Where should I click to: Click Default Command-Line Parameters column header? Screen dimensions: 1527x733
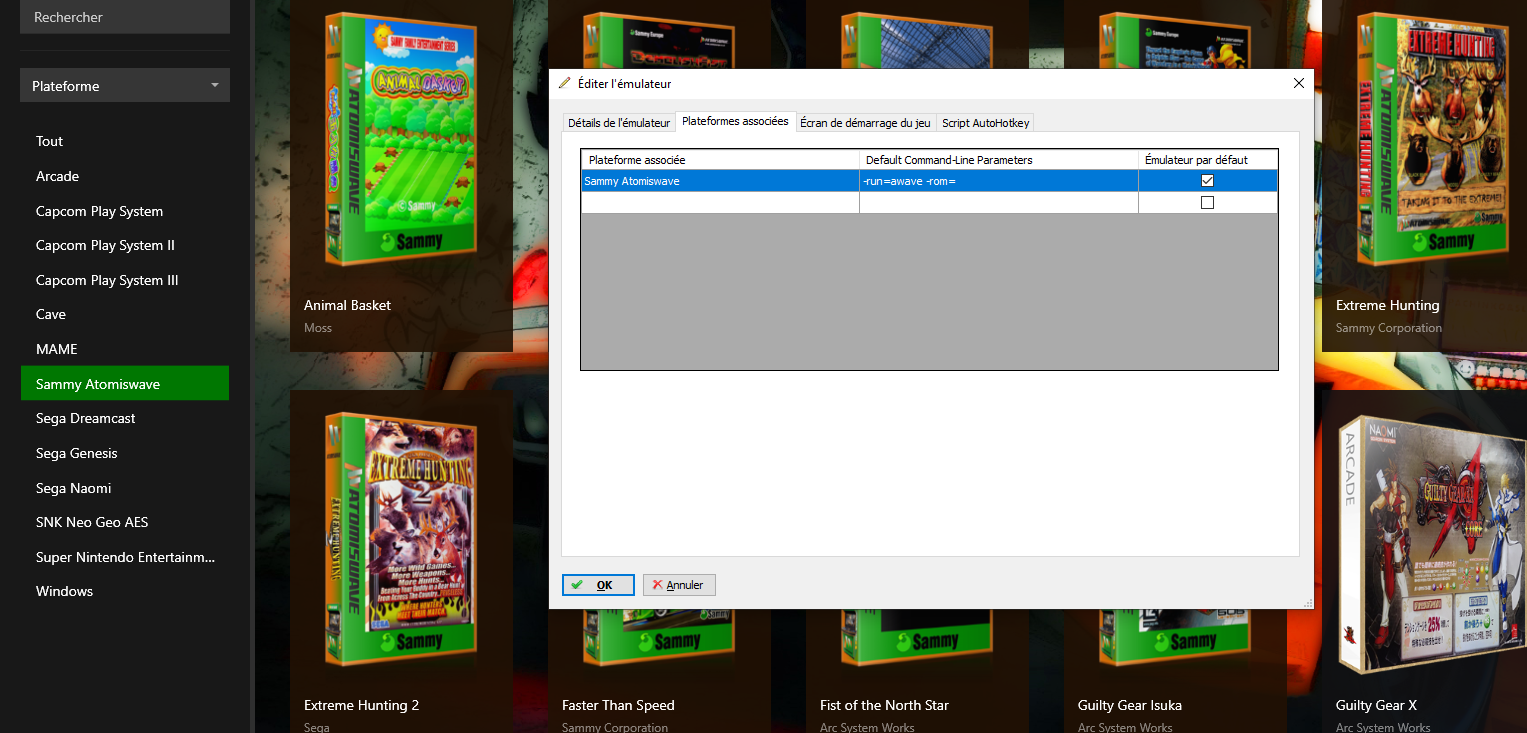point(999,160)
